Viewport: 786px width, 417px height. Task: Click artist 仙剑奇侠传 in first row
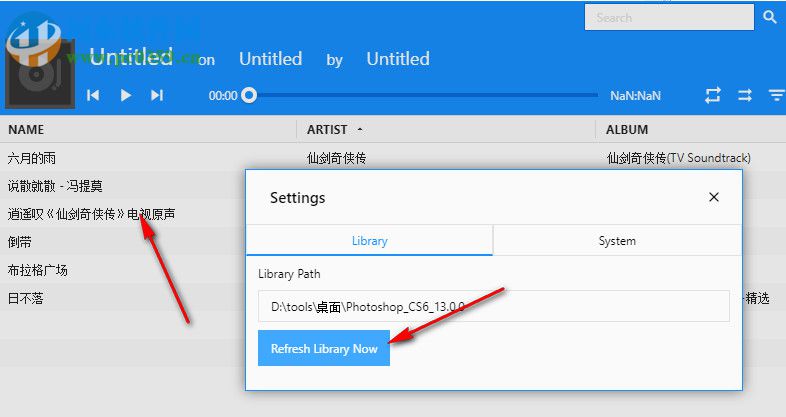336,158
